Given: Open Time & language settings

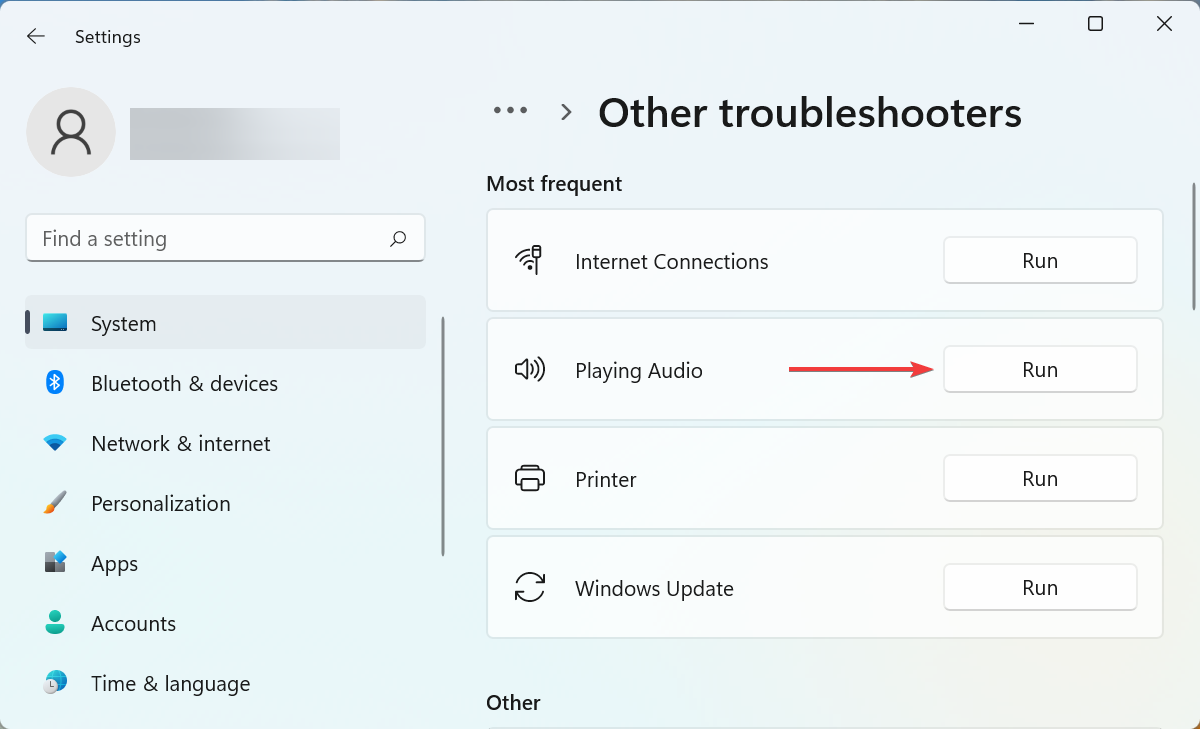Looking at the screenshot, I should (x=225, y=683).
